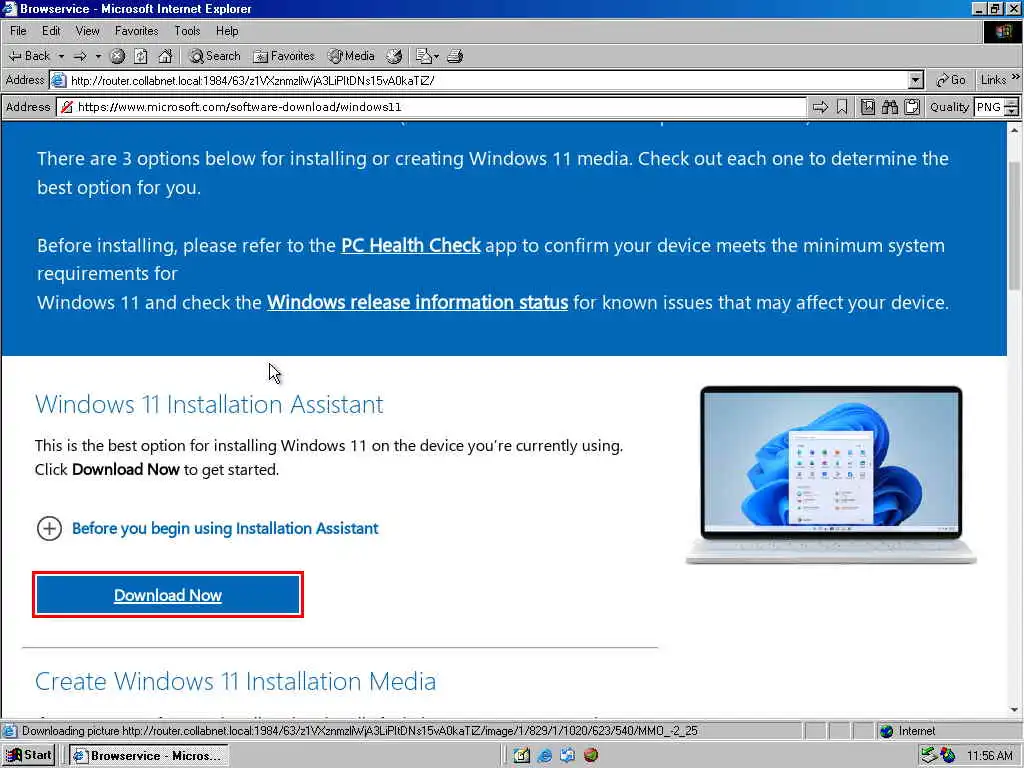Image resolution: width=1024 pixels, height=768 pixels.
Task: Click the binoculars find icon
Action: point(890,107)
